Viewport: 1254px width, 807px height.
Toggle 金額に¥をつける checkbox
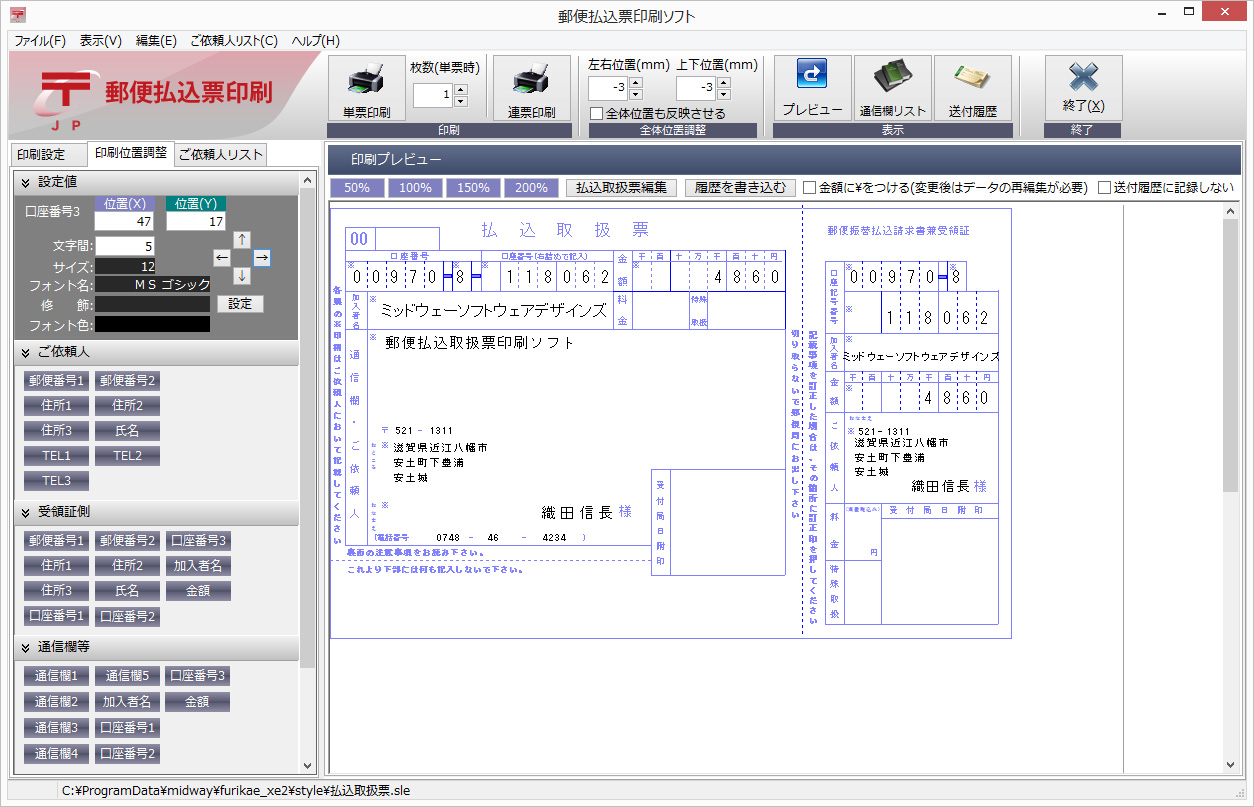pos(810,187)
